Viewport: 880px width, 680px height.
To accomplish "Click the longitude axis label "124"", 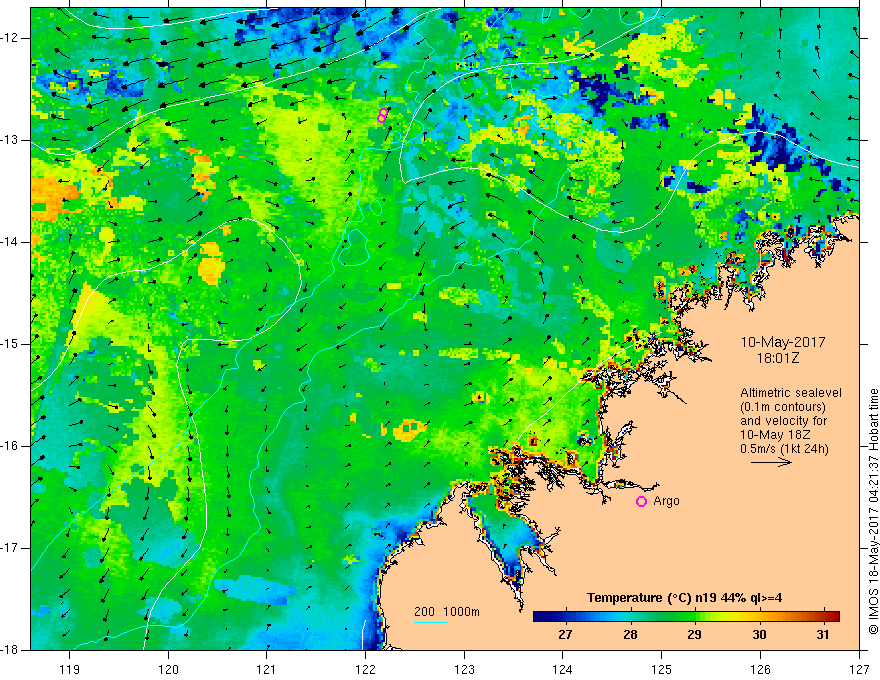I will pyautogui.click(x=563, y=669).
